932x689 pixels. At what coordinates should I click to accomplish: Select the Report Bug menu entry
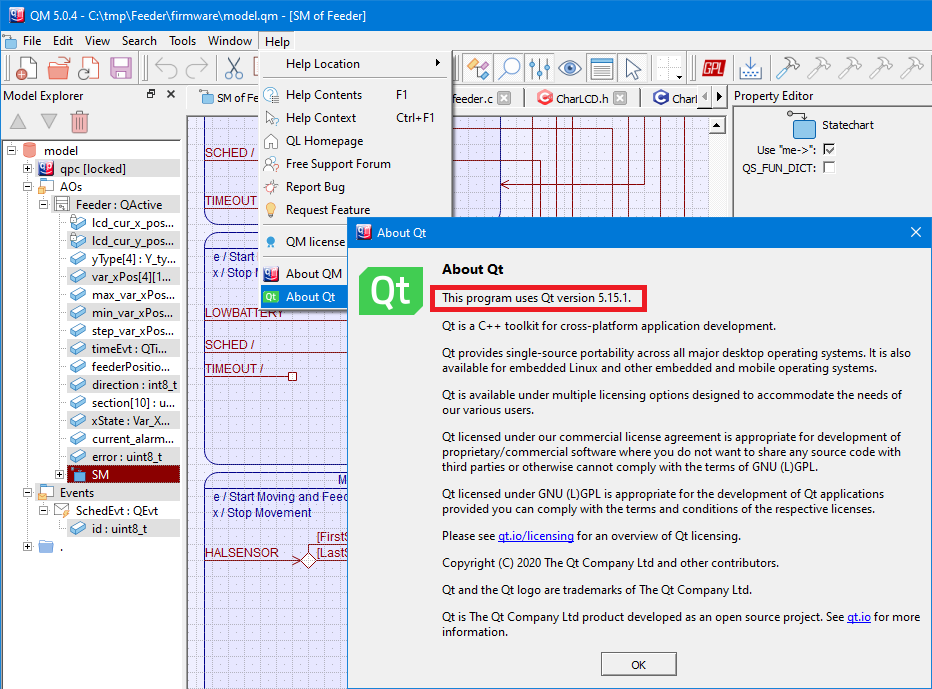(x=315, y=187)
